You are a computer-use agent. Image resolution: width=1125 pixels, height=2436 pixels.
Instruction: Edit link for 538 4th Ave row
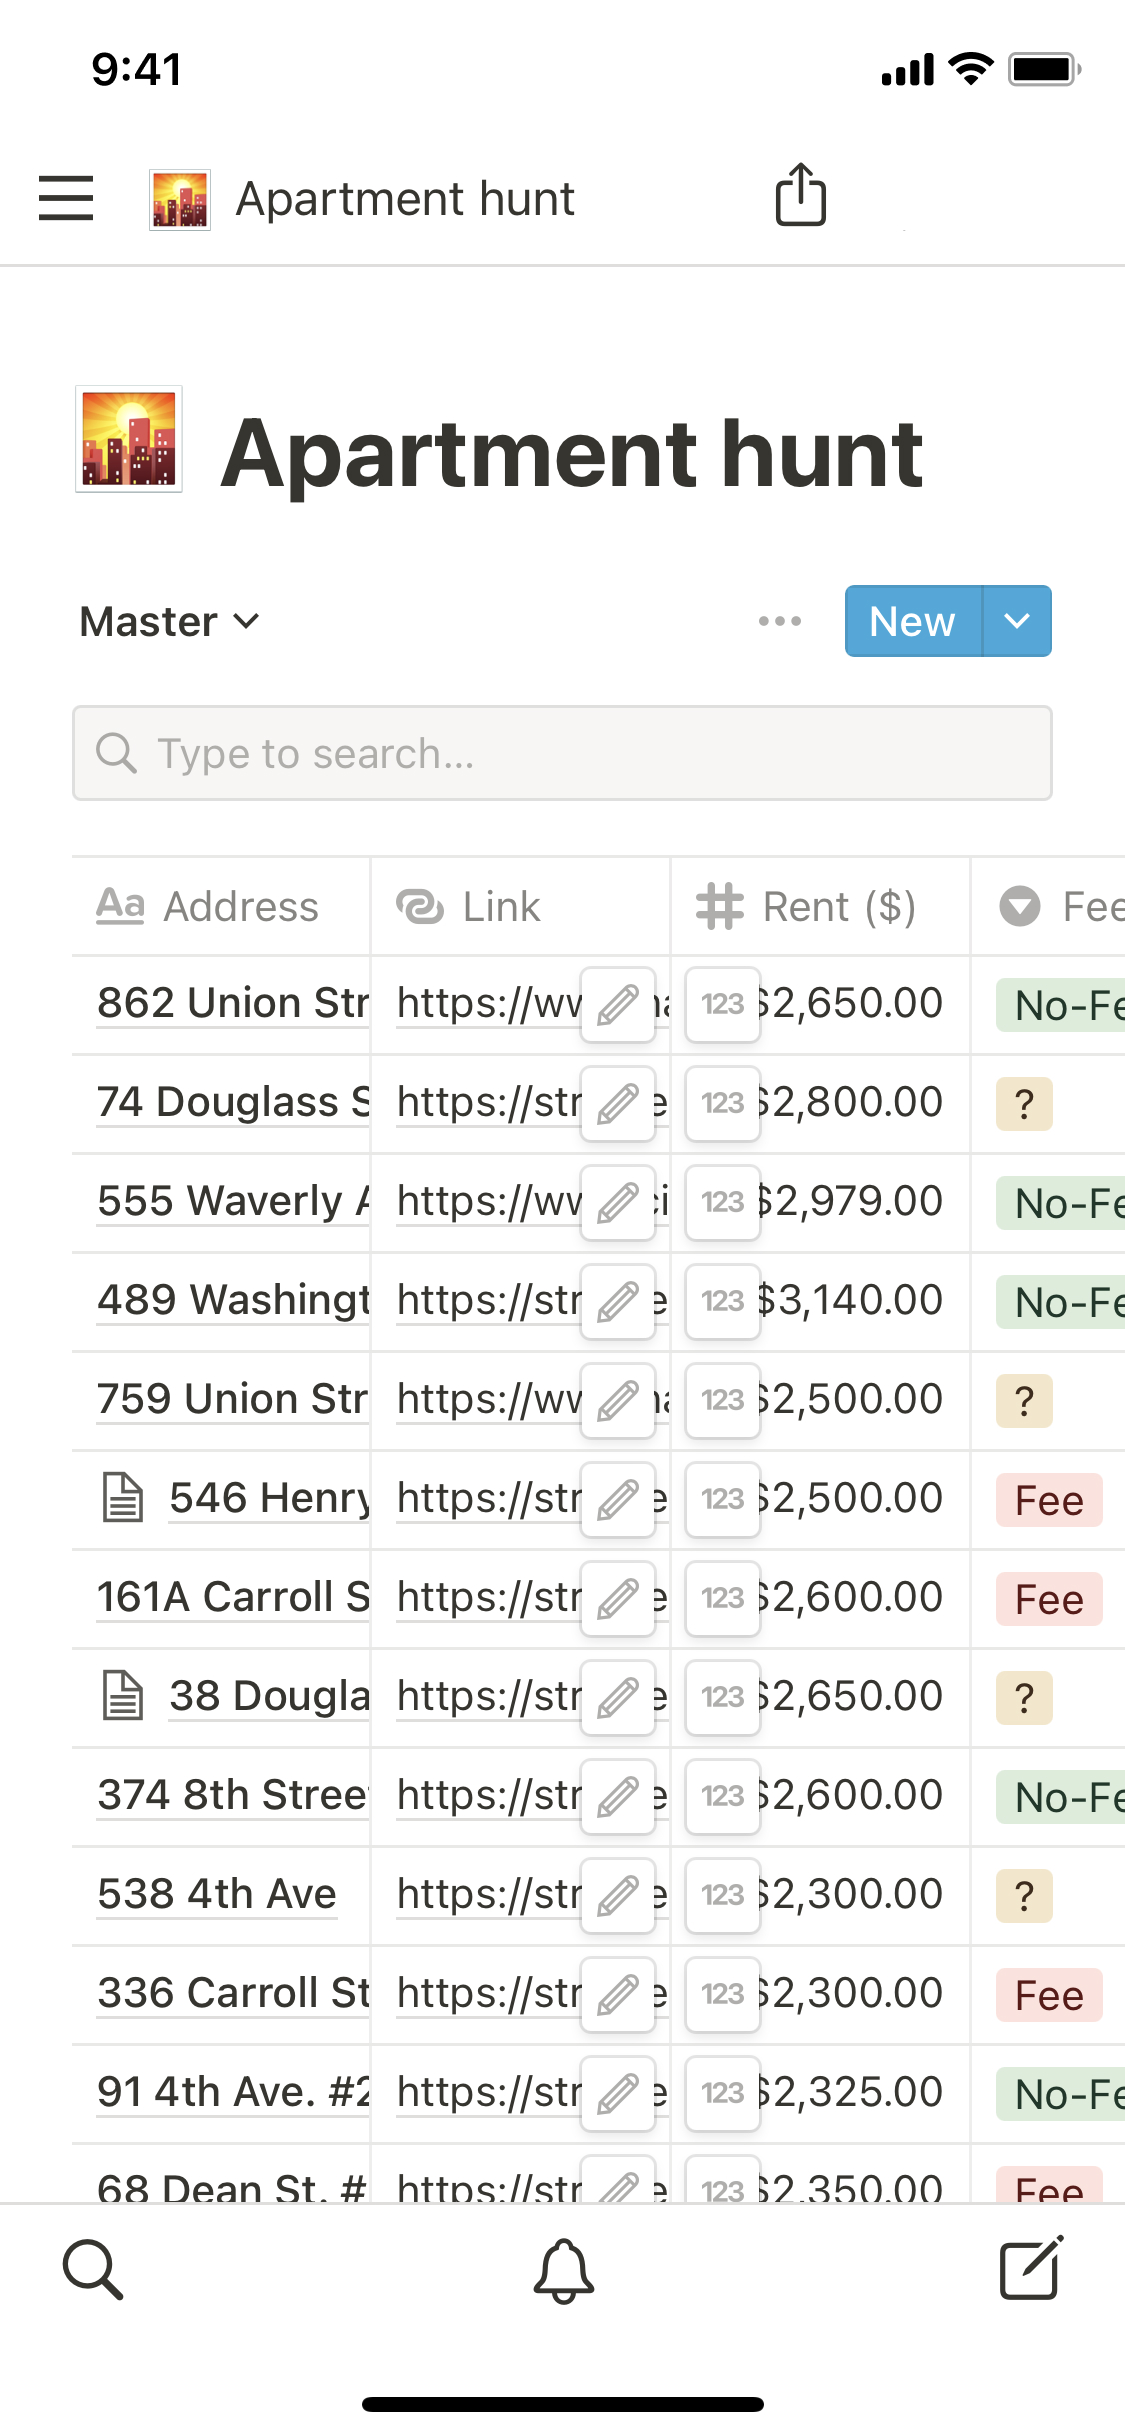pos(618,1896)
